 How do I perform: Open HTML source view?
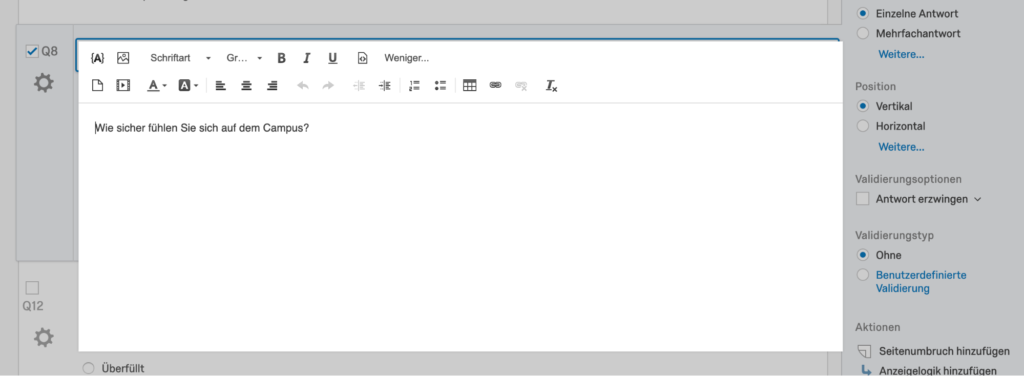coord(362,58)
